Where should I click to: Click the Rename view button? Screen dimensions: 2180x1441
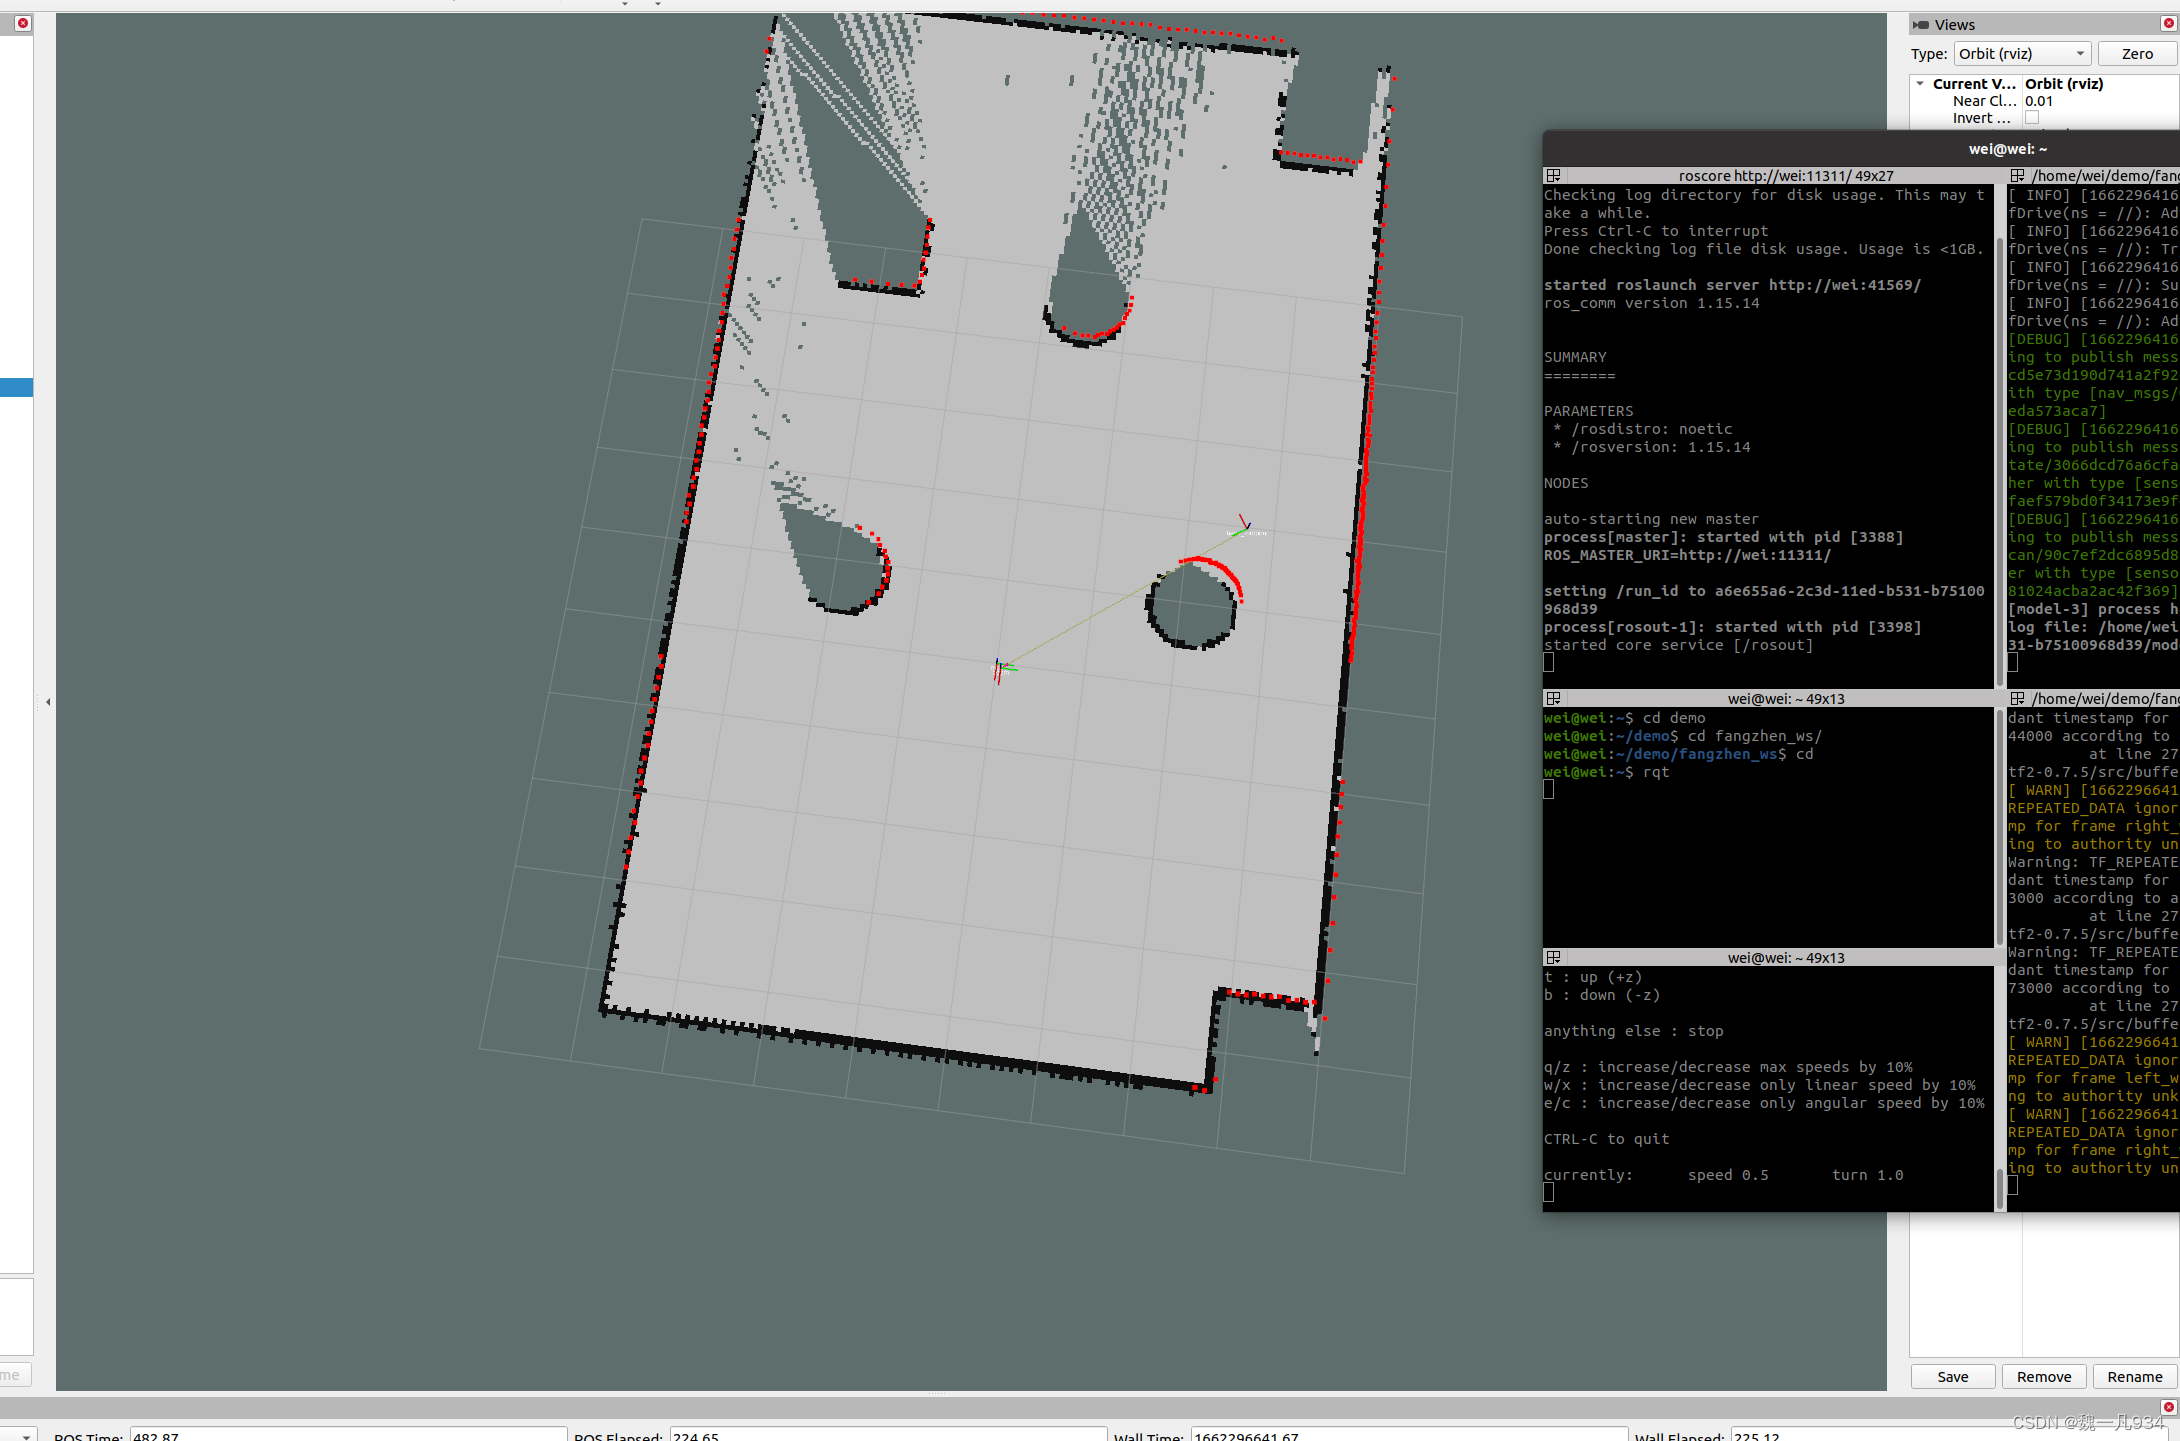(x=2134, y=1377)
